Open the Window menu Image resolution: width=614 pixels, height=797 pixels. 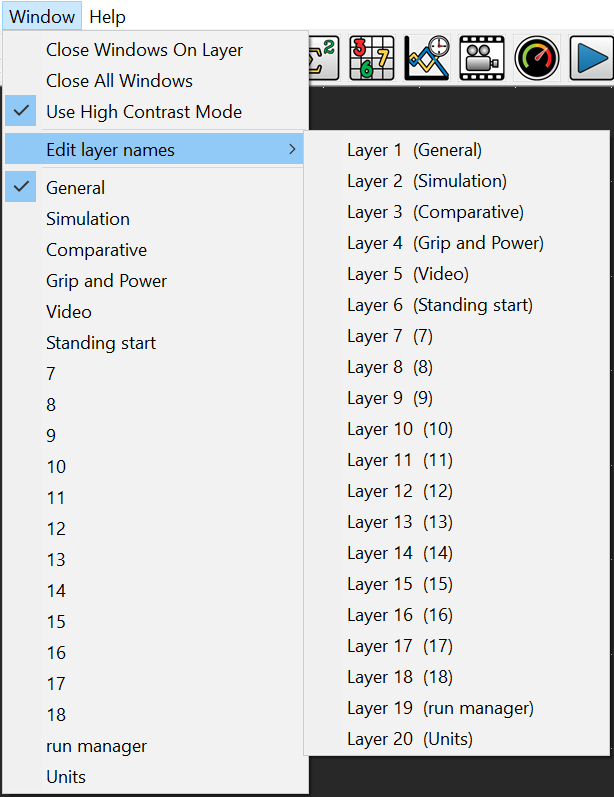[42, 17]
